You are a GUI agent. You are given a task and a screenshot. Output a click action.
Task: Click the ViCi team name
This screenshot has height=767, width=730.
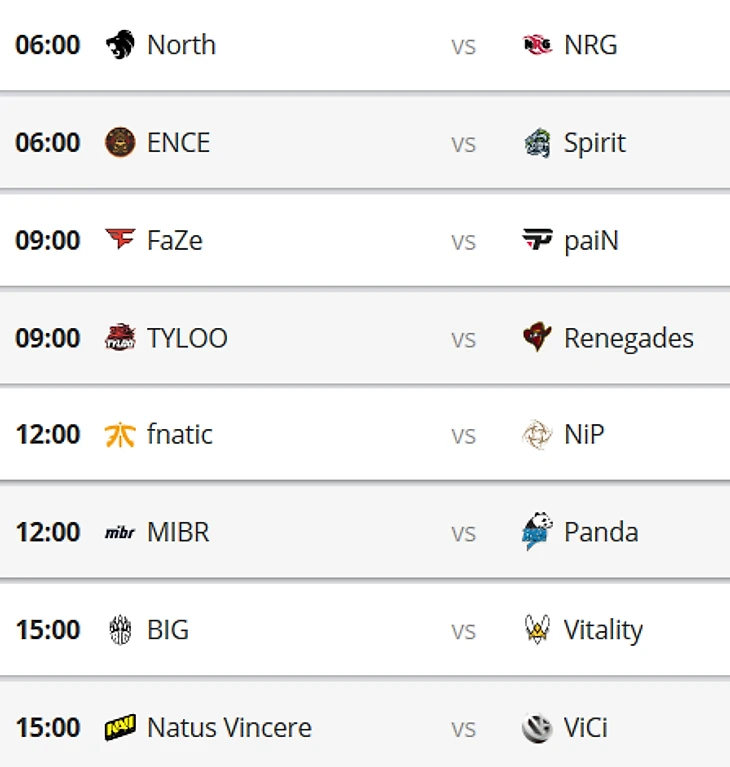586,727
